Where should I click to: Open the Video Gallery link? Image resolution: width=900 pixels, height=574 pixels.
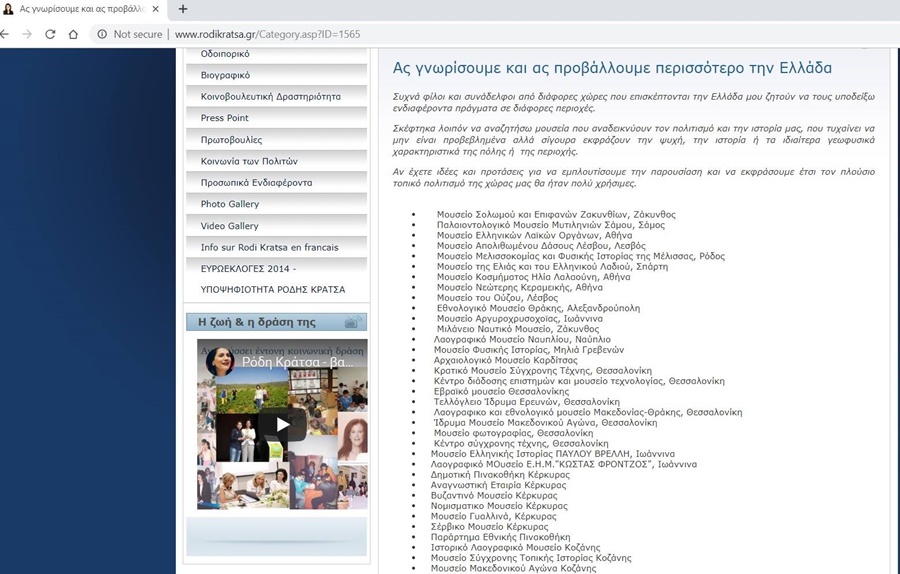(x=230, y=226)
